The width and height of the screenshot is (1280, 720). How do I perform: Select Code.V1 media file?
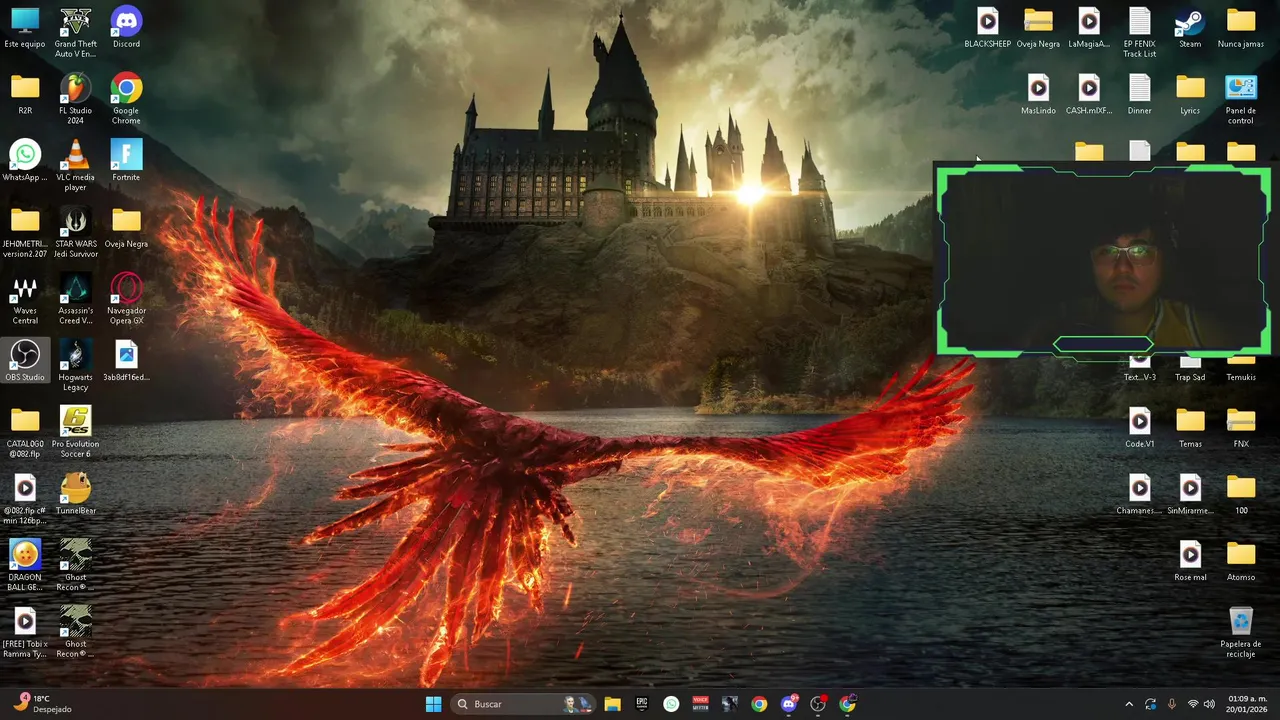point(1140,428)
